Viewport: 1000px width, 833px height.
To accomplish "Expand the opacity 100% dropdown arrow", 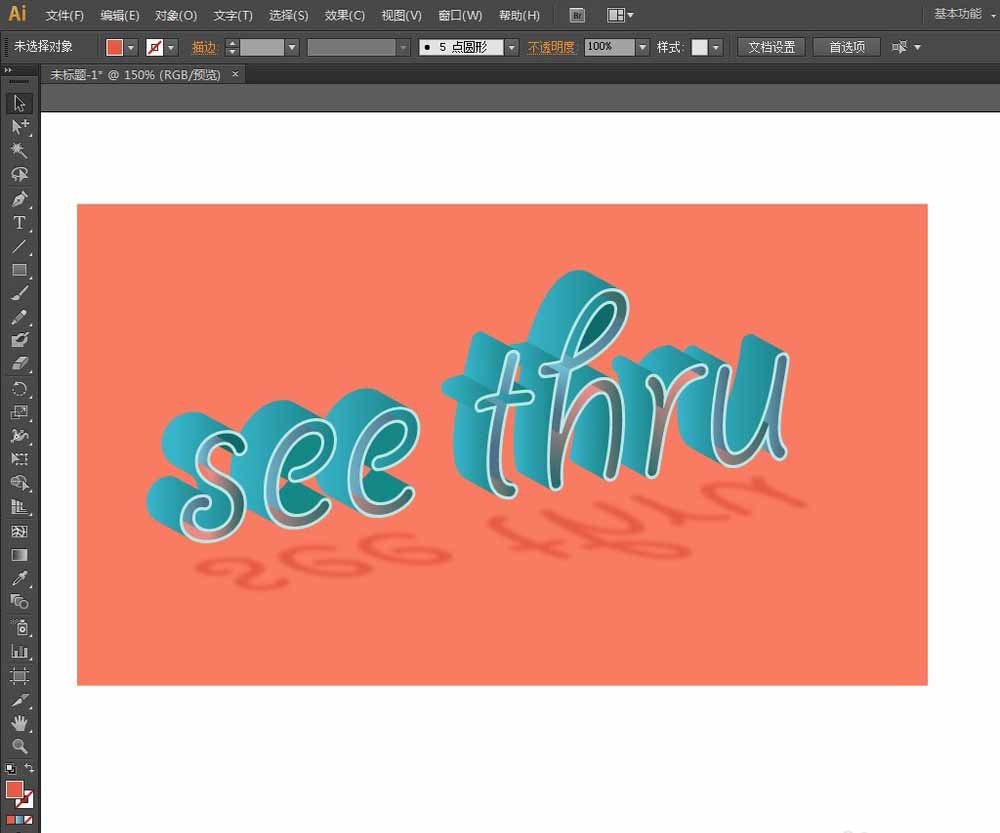I will click(x=642, y=47).
